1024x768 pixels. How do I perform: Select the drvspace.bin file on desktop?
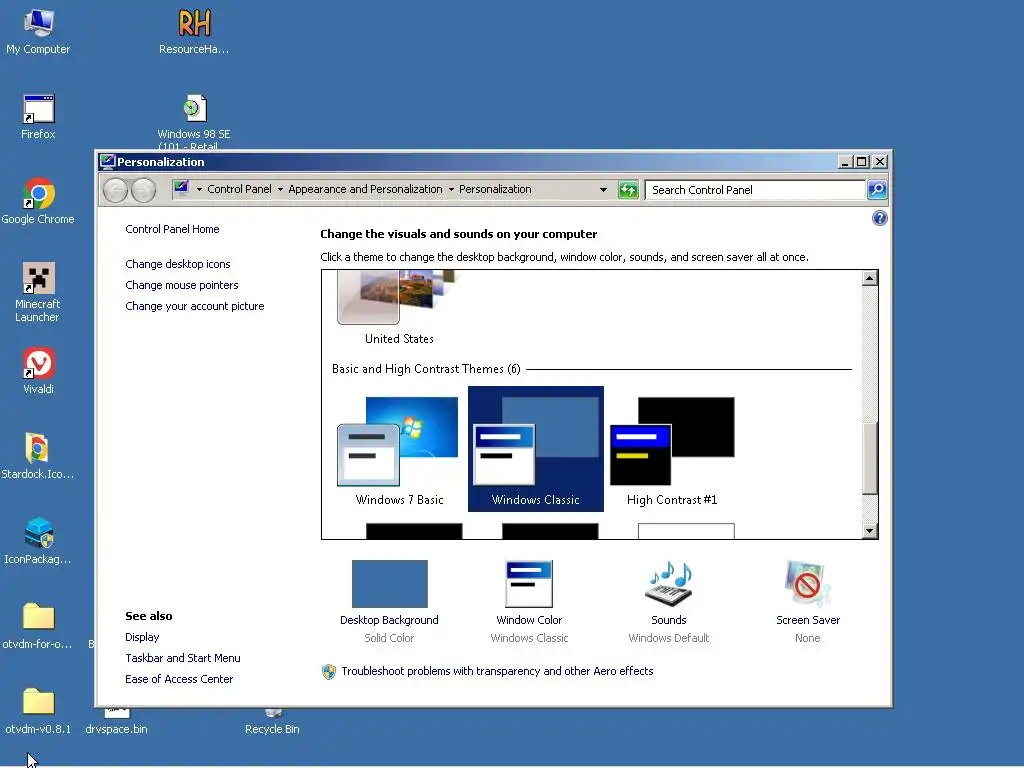(116, 722)
